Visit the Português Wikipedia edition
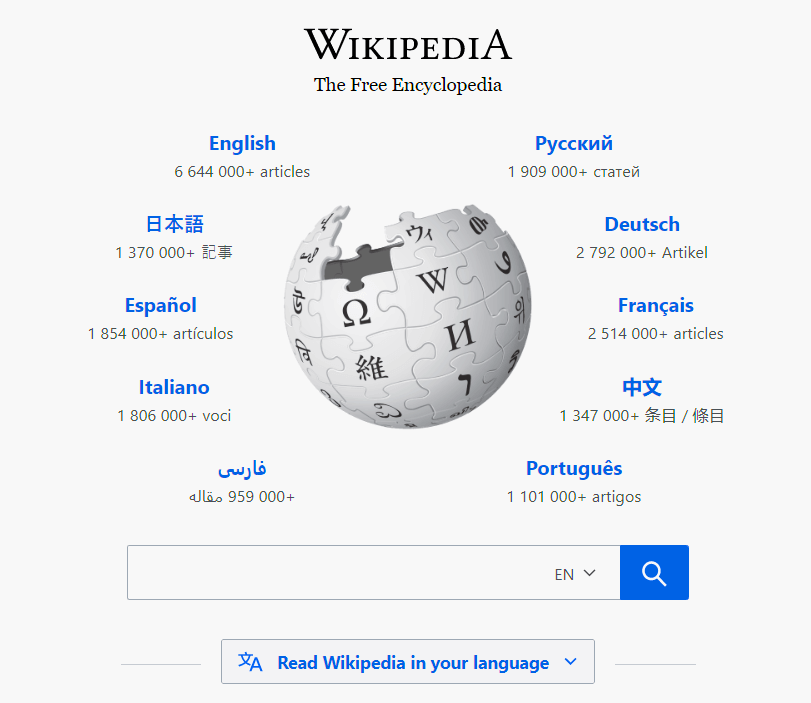The height and width of the screenshot is (703, 811). 574,468
